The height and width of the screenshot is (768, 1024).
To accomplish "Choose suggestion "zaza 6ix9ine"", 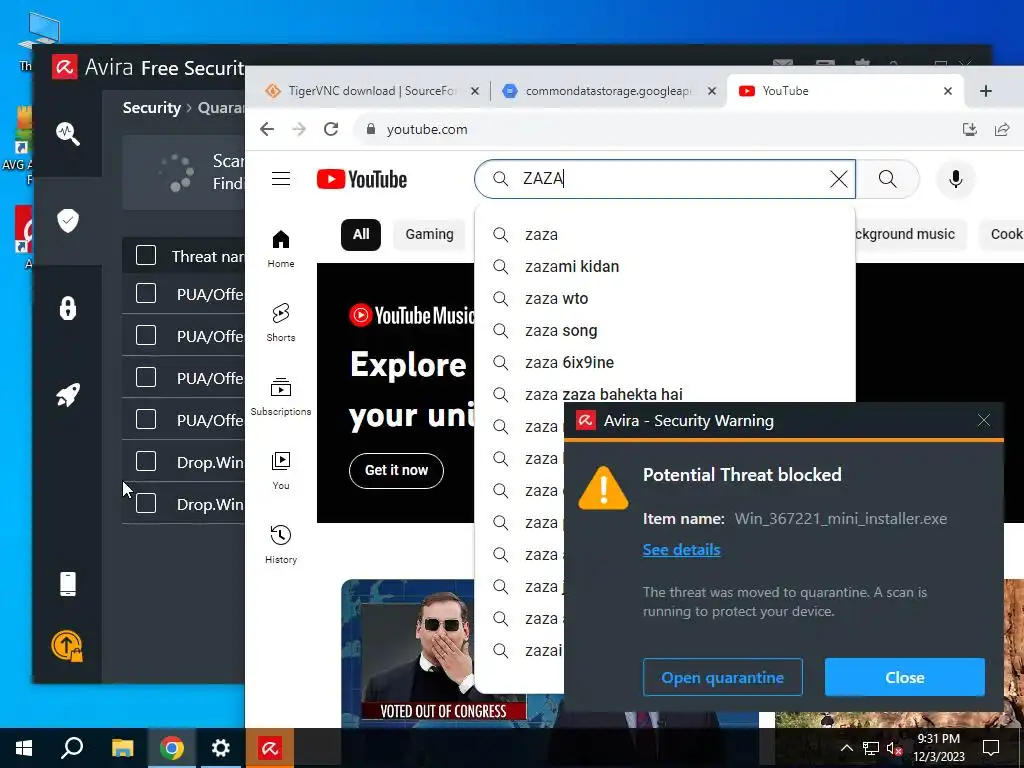I will point(665,362).
